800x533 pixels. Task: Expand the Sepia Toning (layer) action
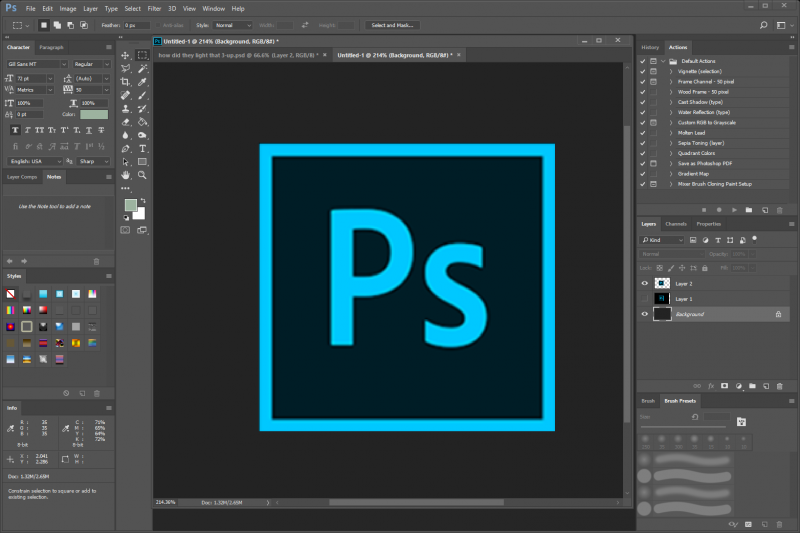pos(671,143)
